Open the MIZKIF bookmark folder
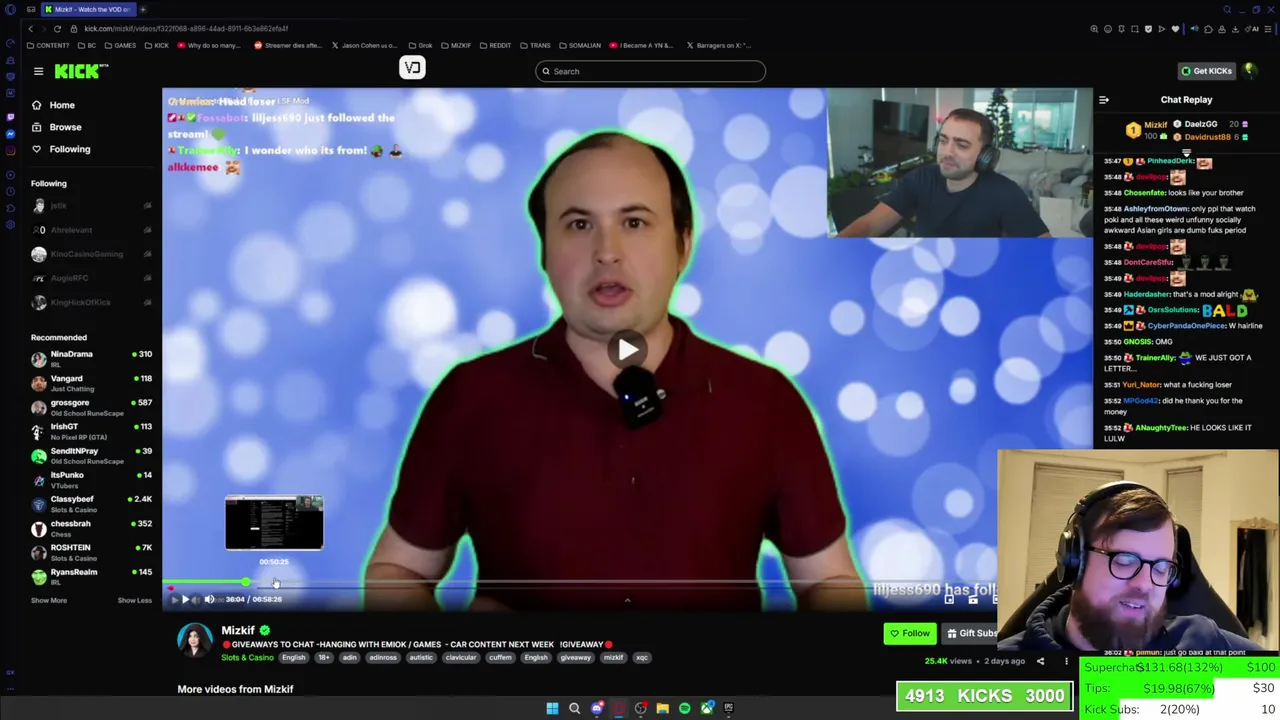 click(x=456, y=45)
